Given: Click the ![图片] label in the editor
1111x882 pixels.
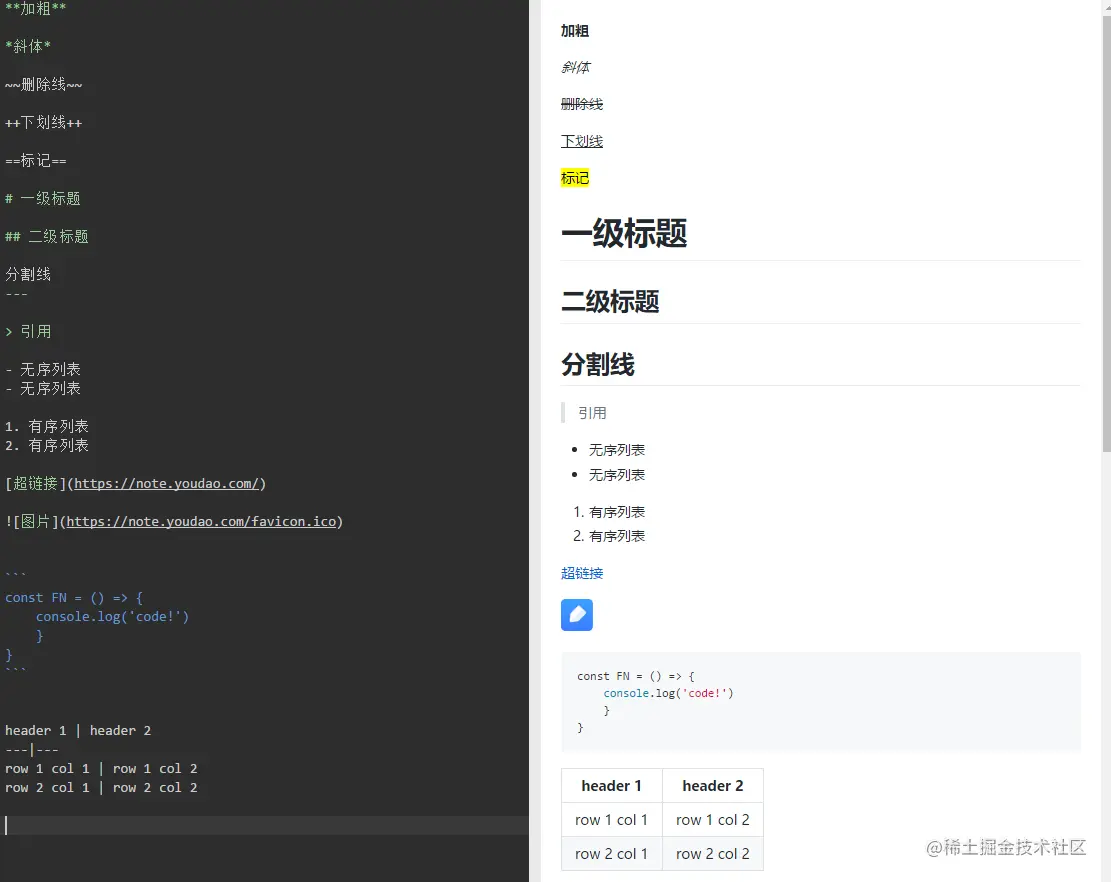Looking at the screenshot, I should pyautogui.click(x=32, y=521).
